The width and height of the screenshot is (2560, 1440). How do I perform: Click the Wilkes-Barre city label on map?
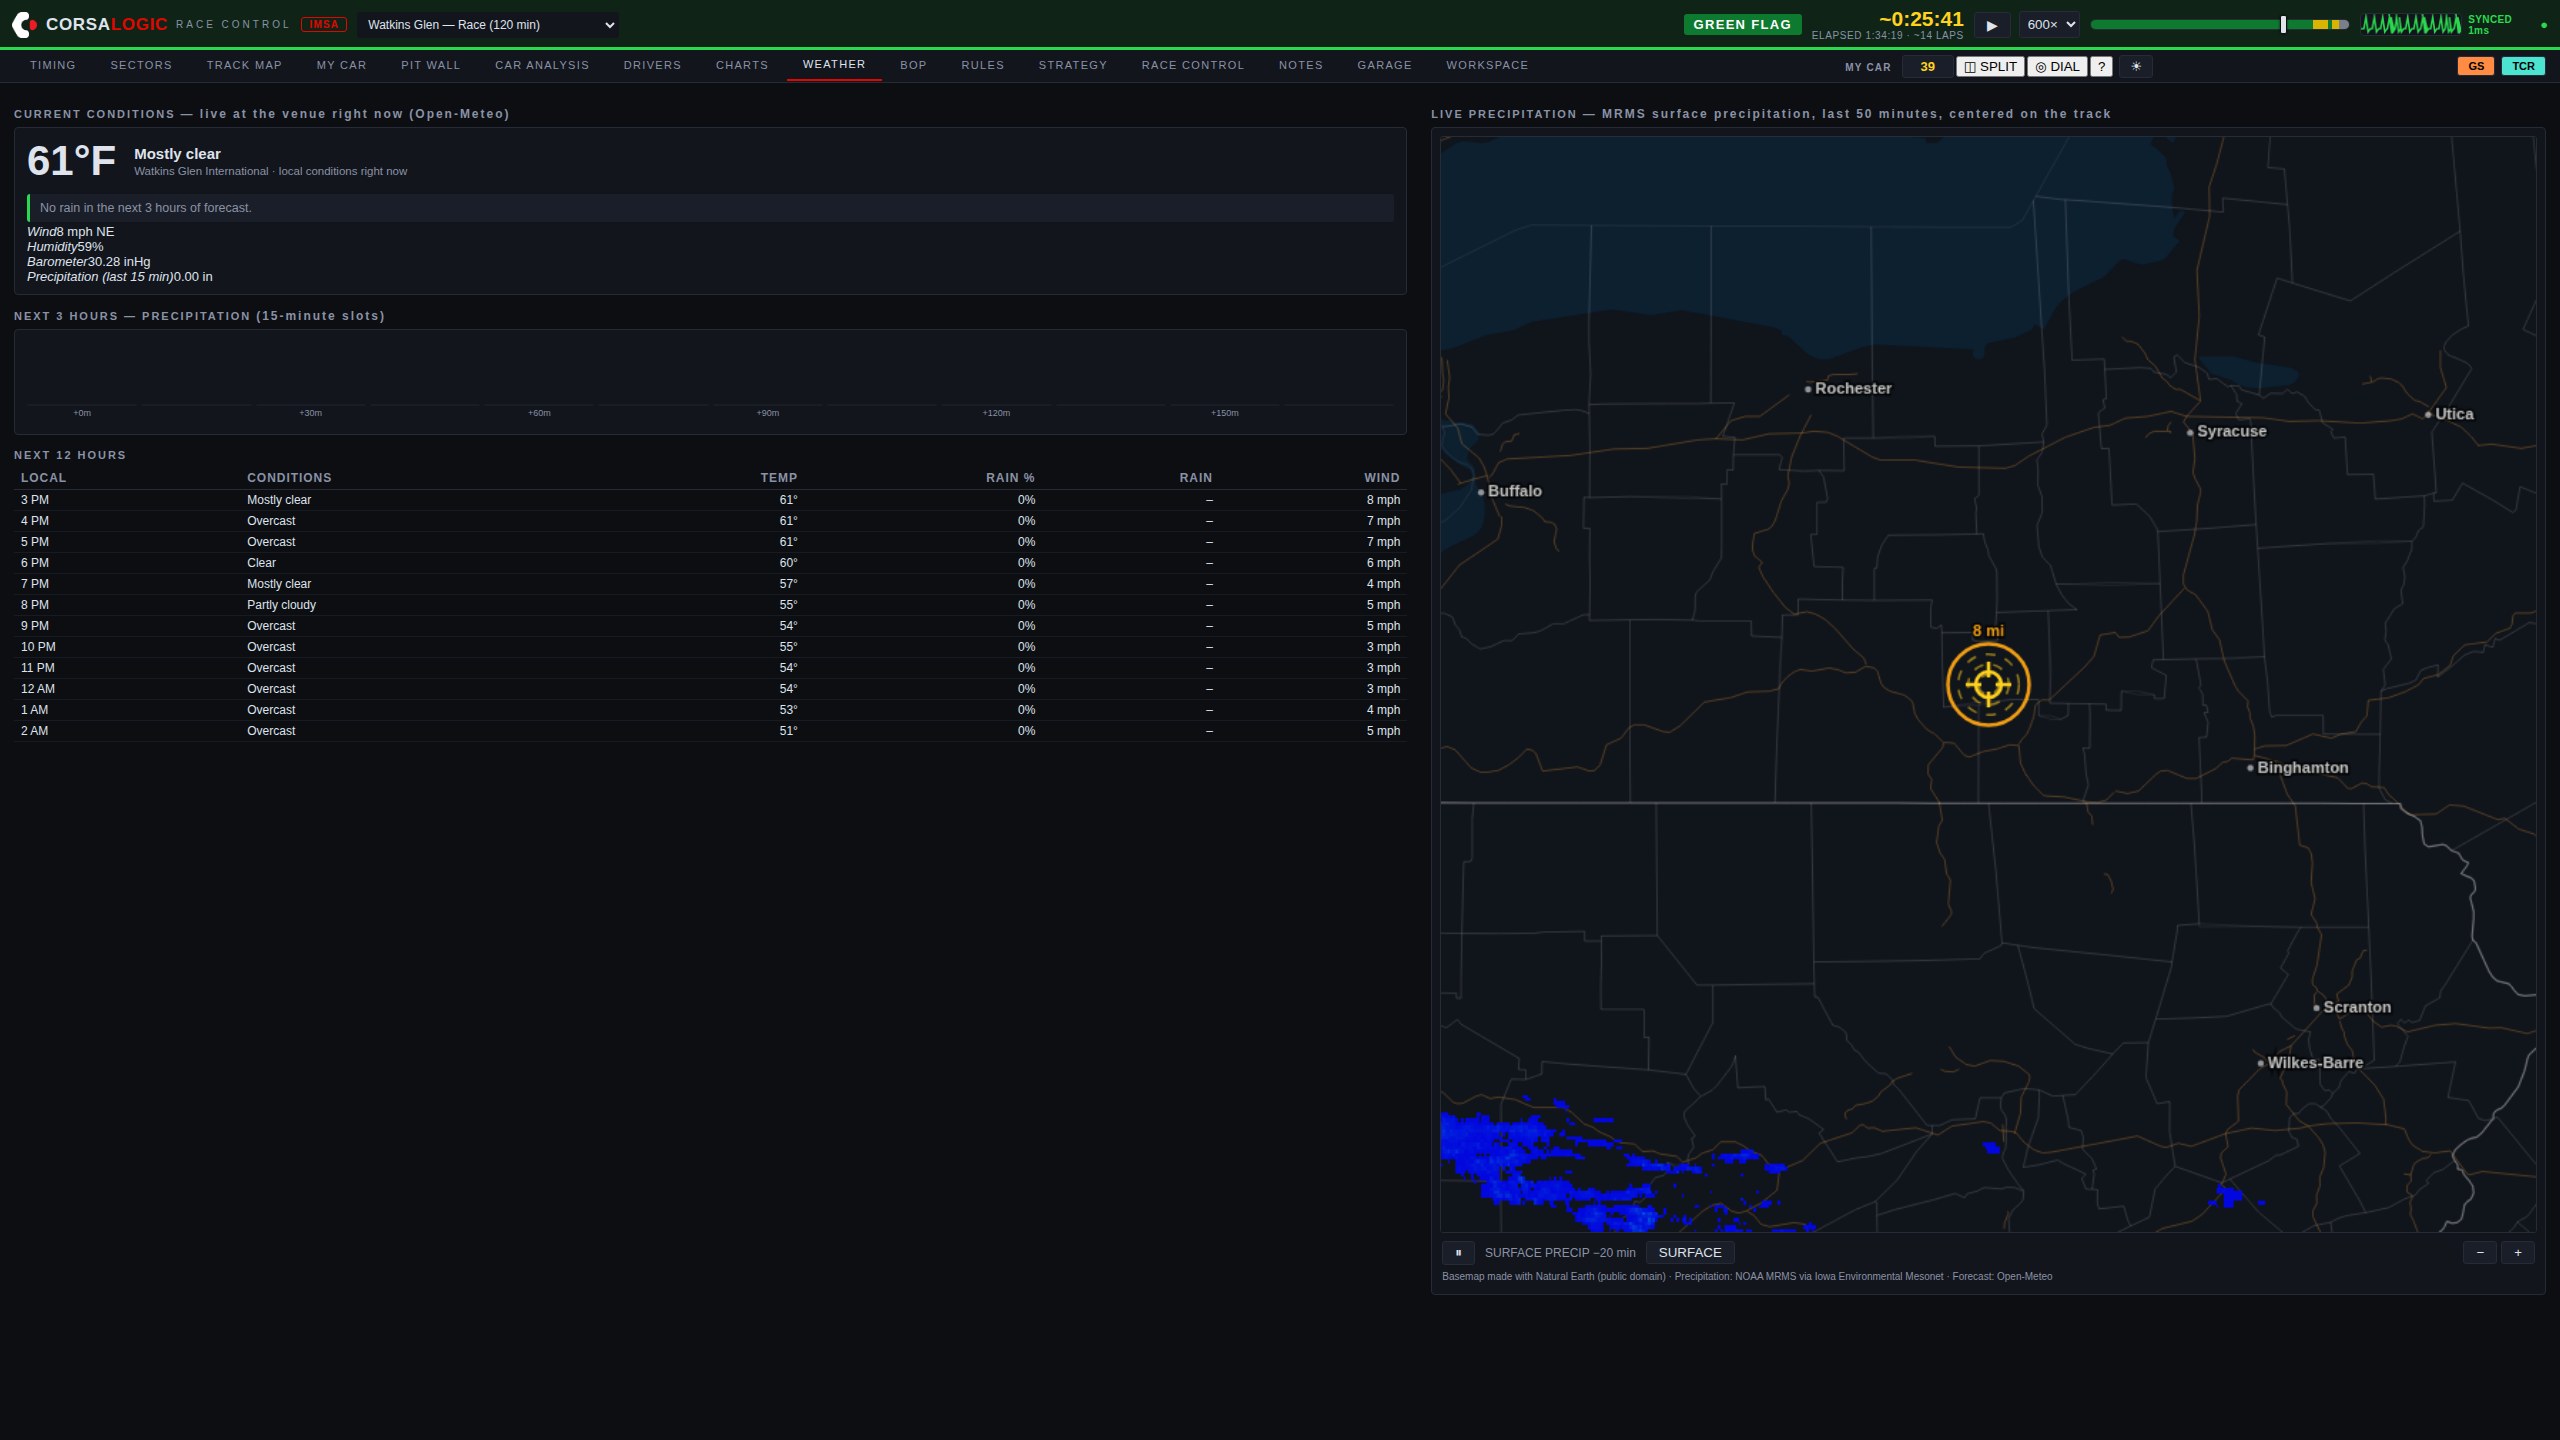click(x=2314, y=1063)
